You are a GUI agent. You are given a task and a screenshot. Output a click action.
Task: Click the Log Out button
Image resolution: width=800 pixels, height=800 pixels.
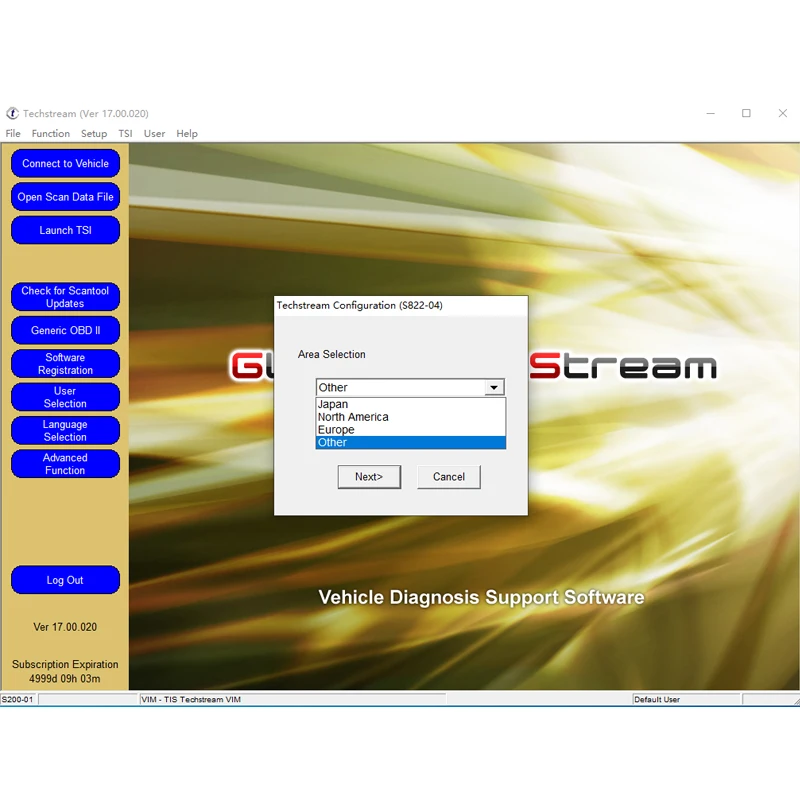click(x=65, y=580)
